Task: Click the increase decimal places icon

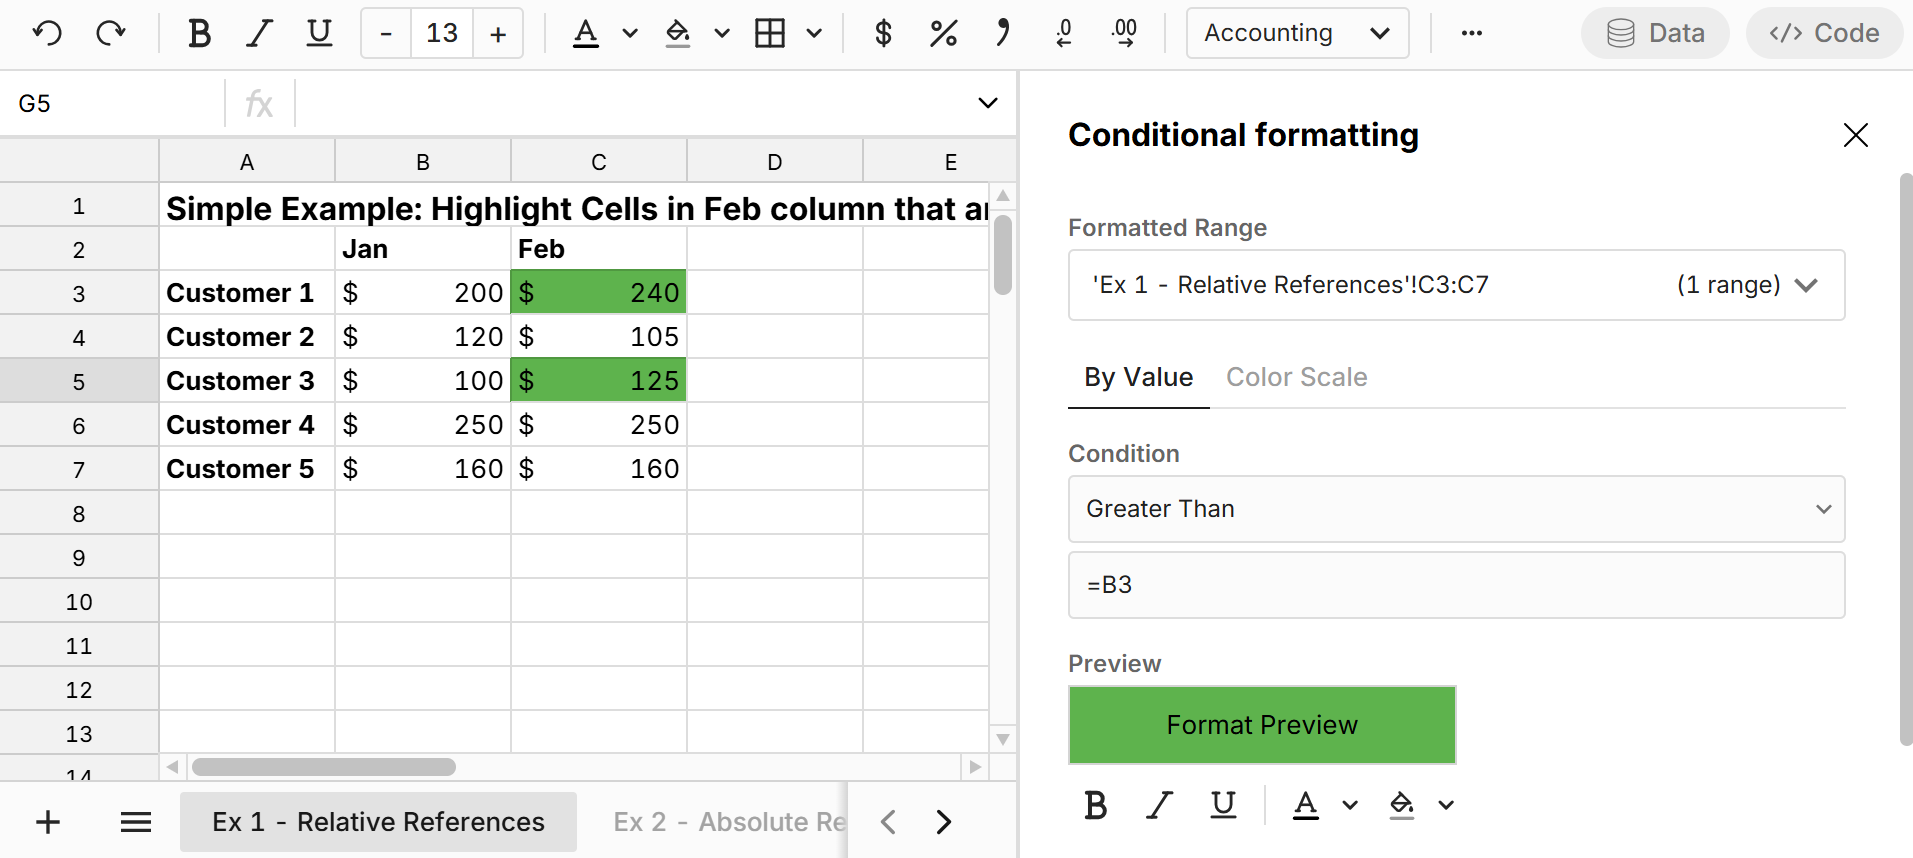Action: click(1124, 34)
